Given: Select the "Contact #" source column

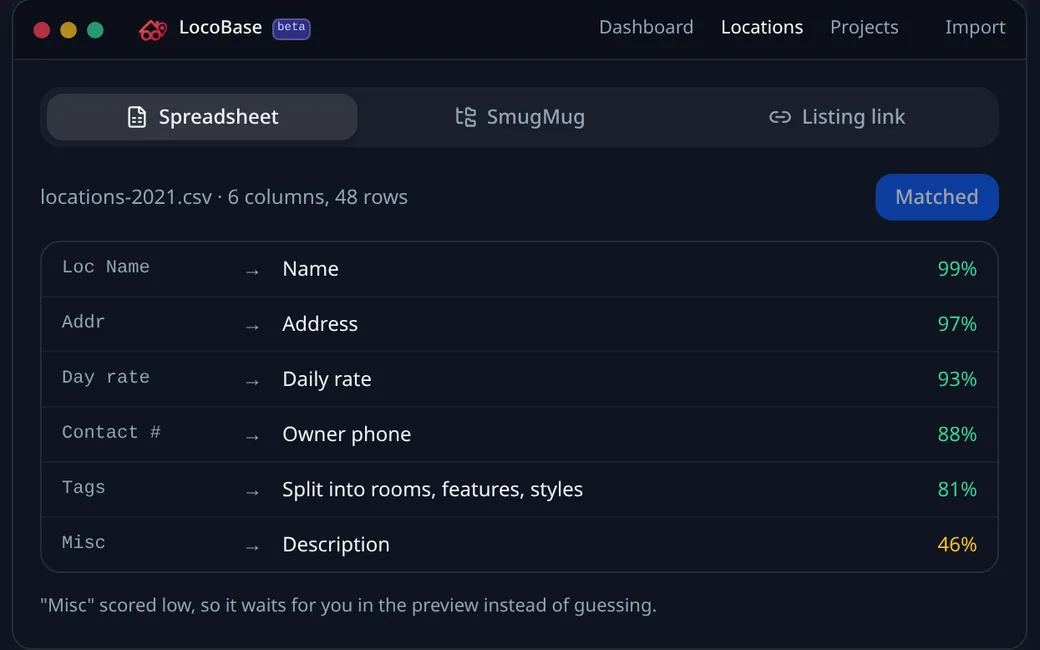Looking at the screenshot, I should pos(111,432).
